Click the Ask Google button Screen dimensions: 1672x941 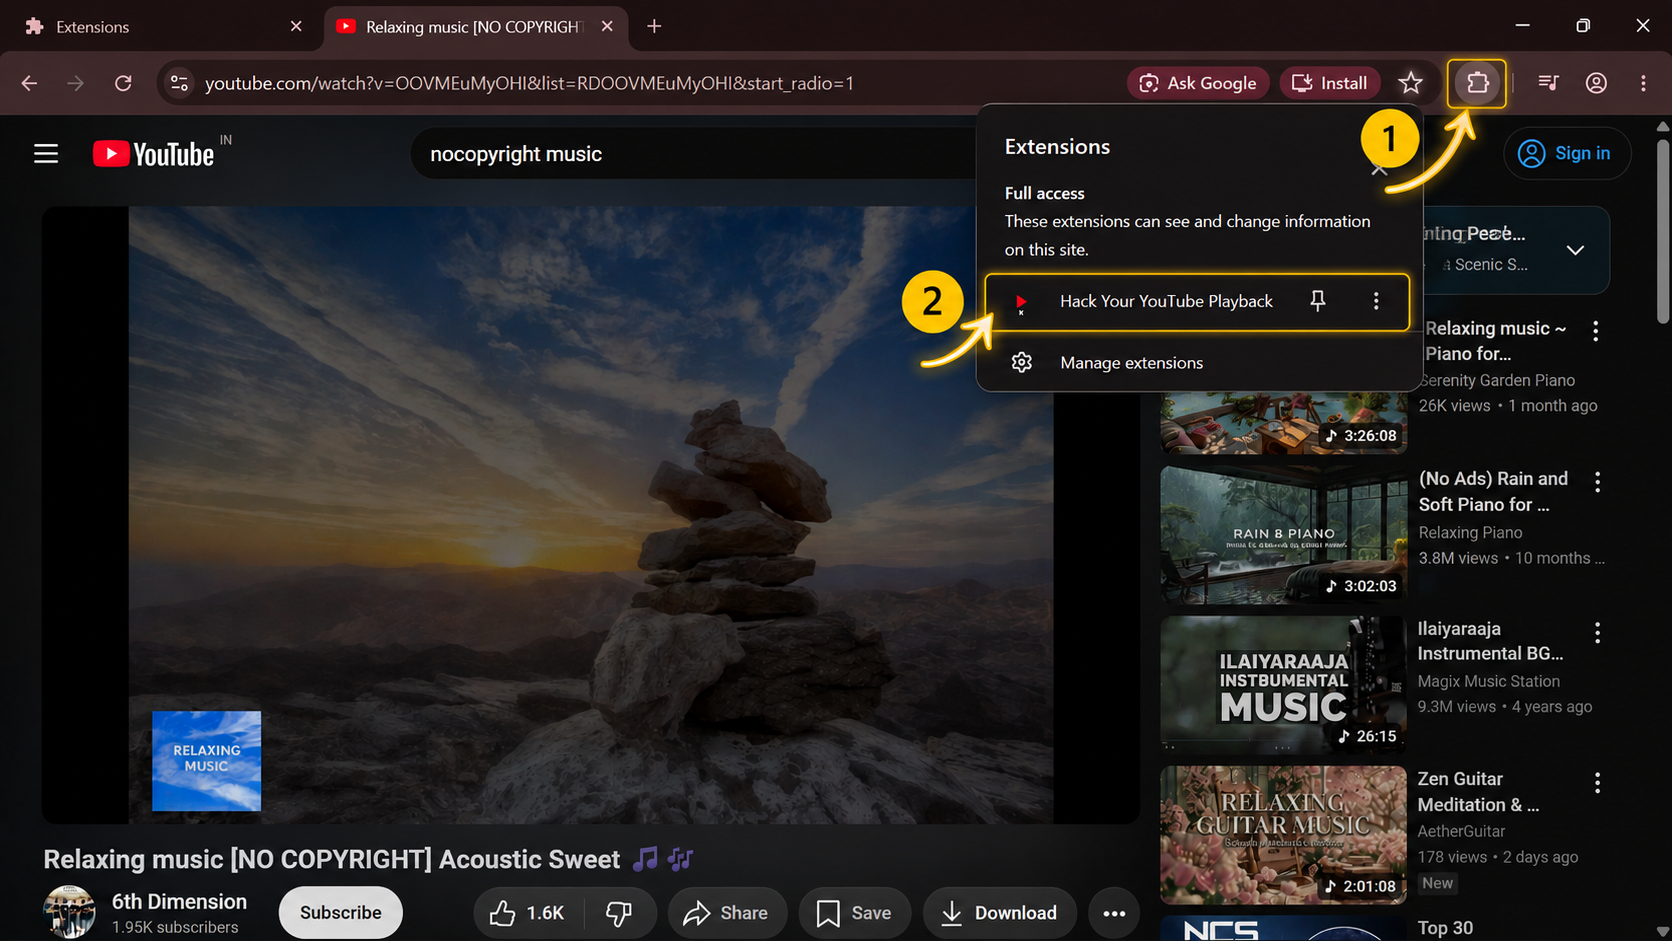pyautogui.click(x=1198, y=83)
